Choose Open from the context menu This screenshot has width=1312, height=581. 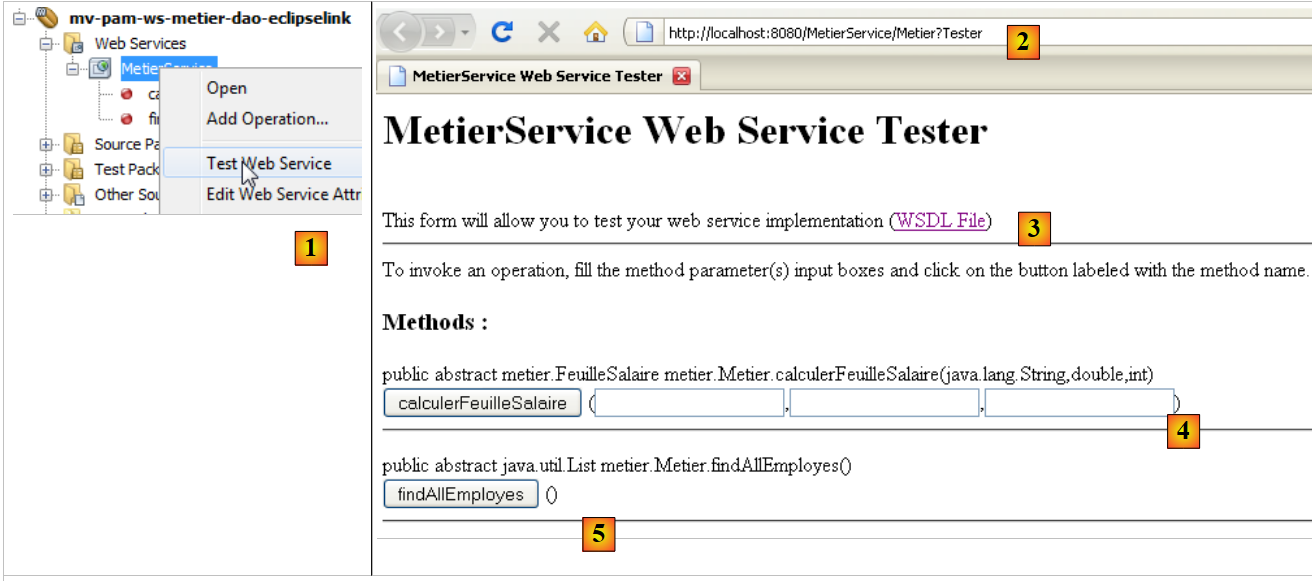(x=226, y=88)
